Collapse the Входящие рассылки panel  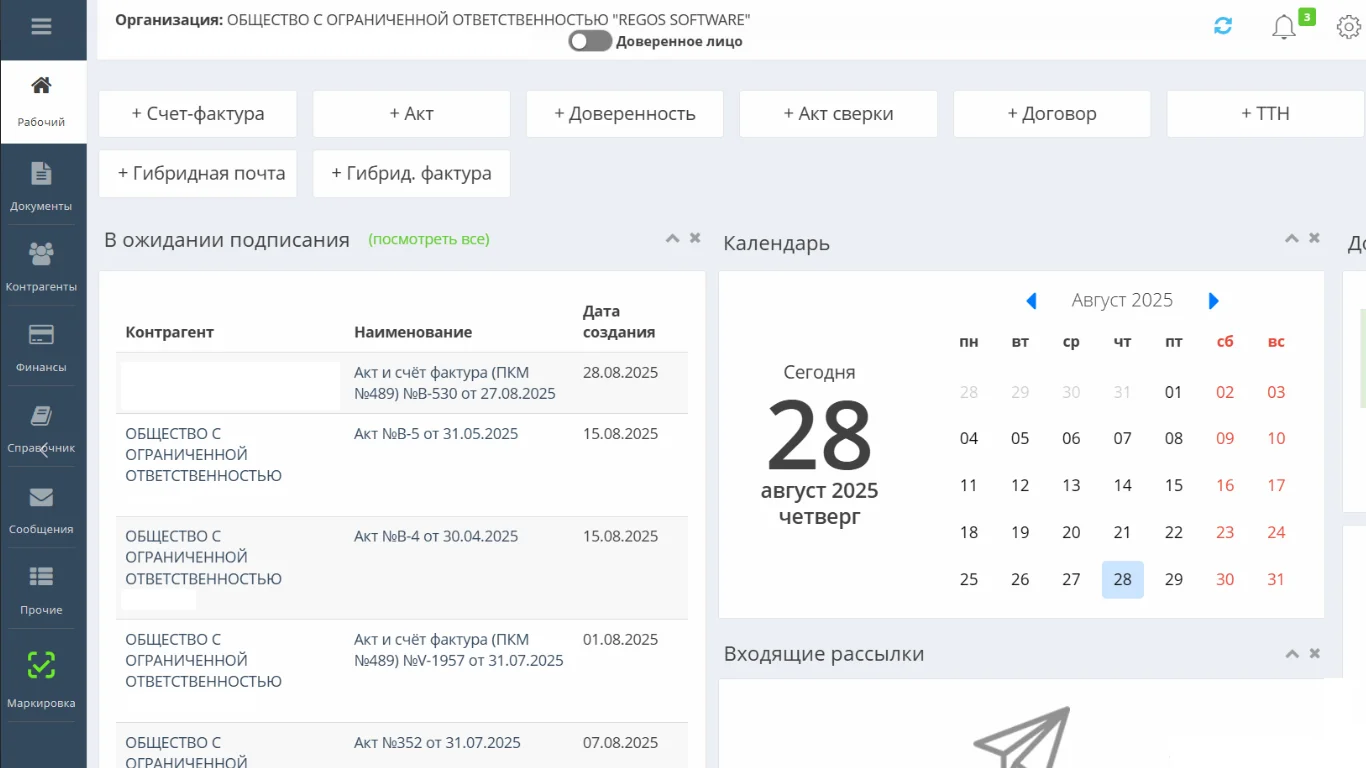pos(1292,653)
